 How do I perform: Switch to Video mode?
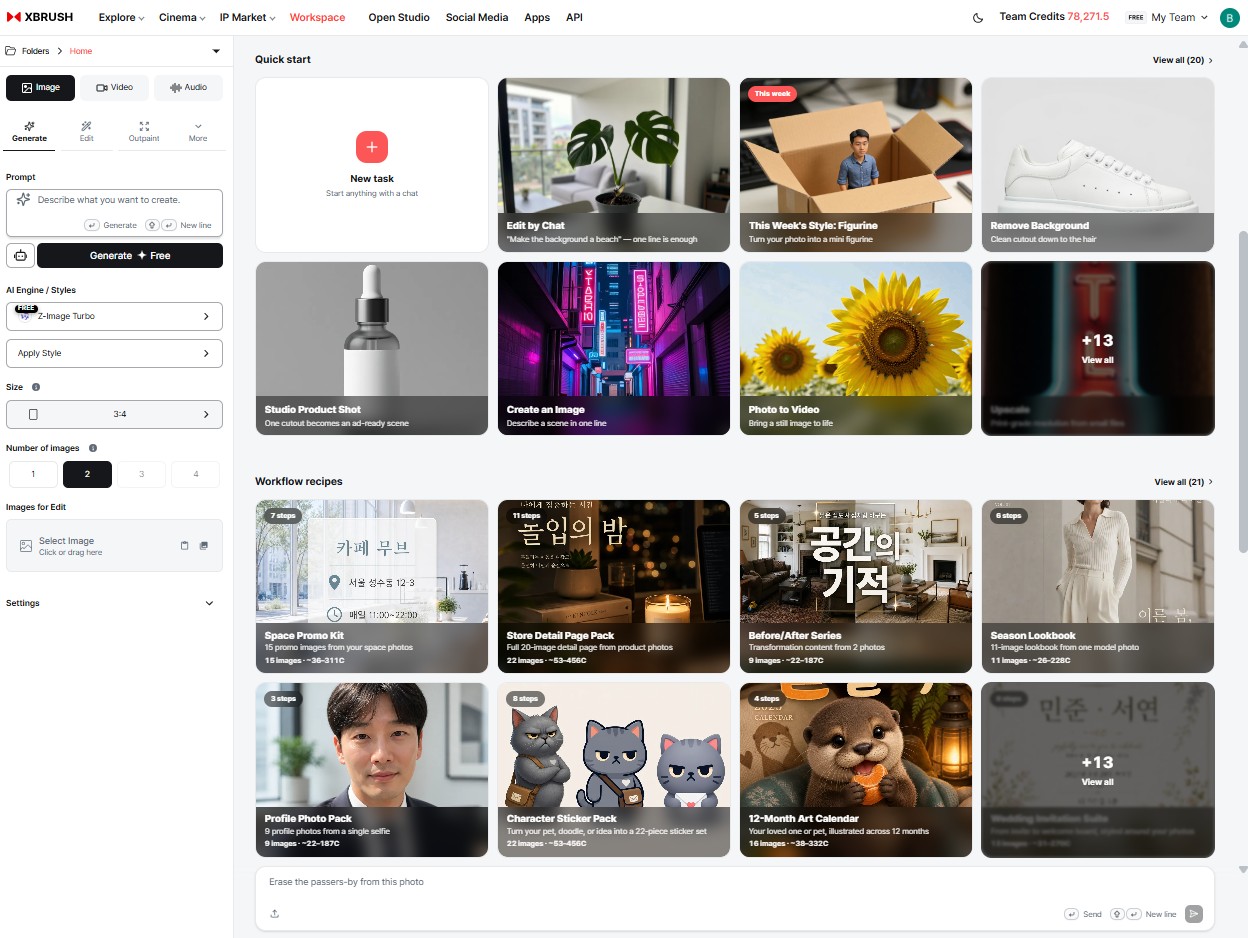[114, 87]
